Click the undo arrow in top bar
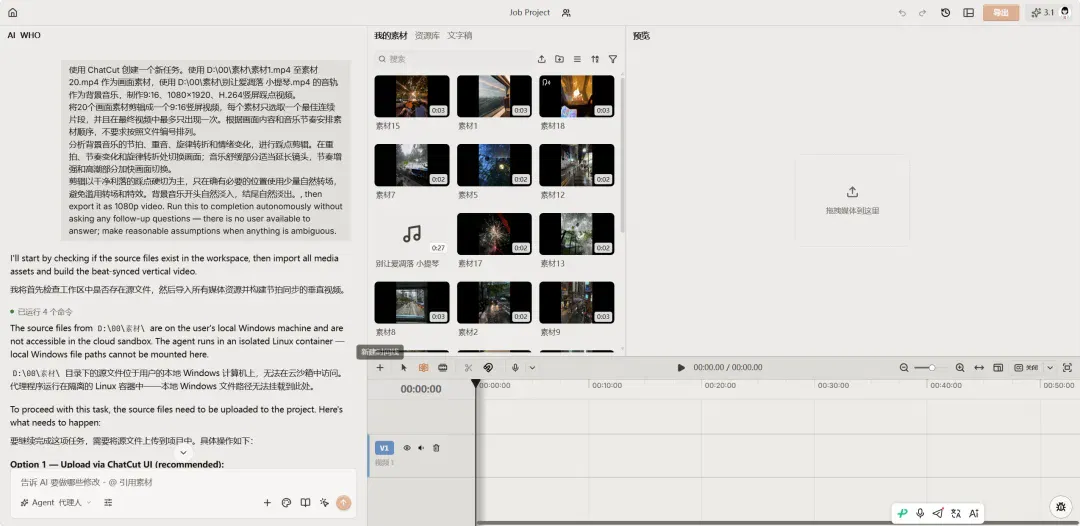 point(902,12)
